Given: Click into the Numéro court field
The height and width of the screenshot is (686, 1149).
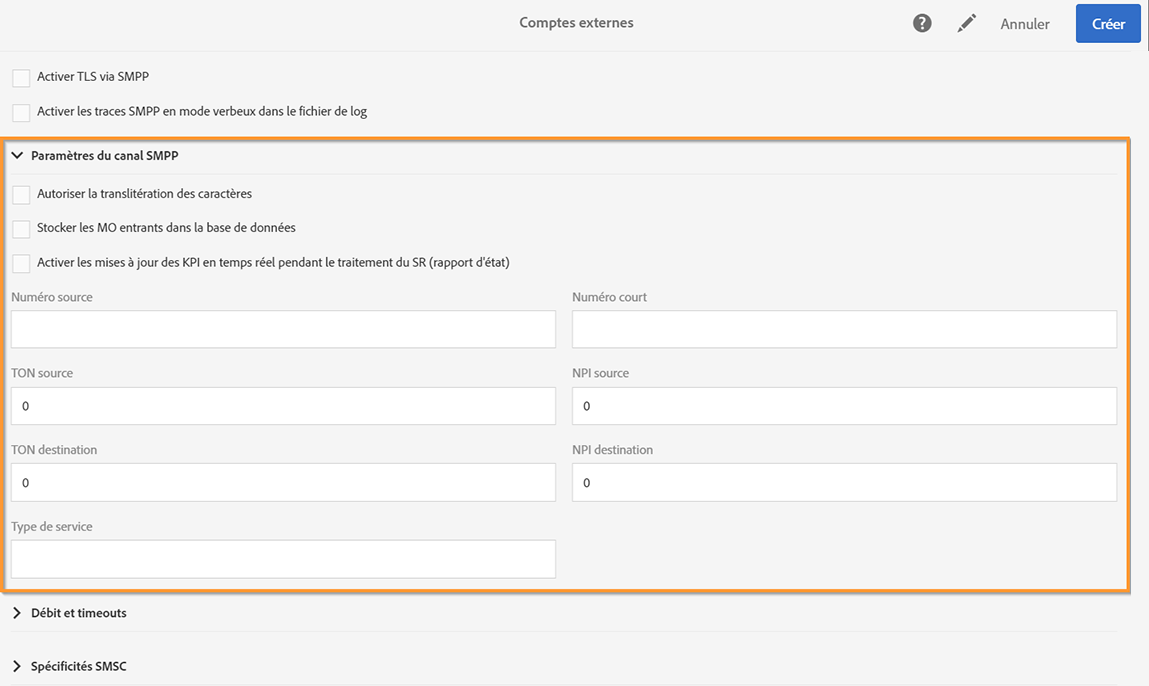Looking at the screenshot, I should [x=844, y=329].
